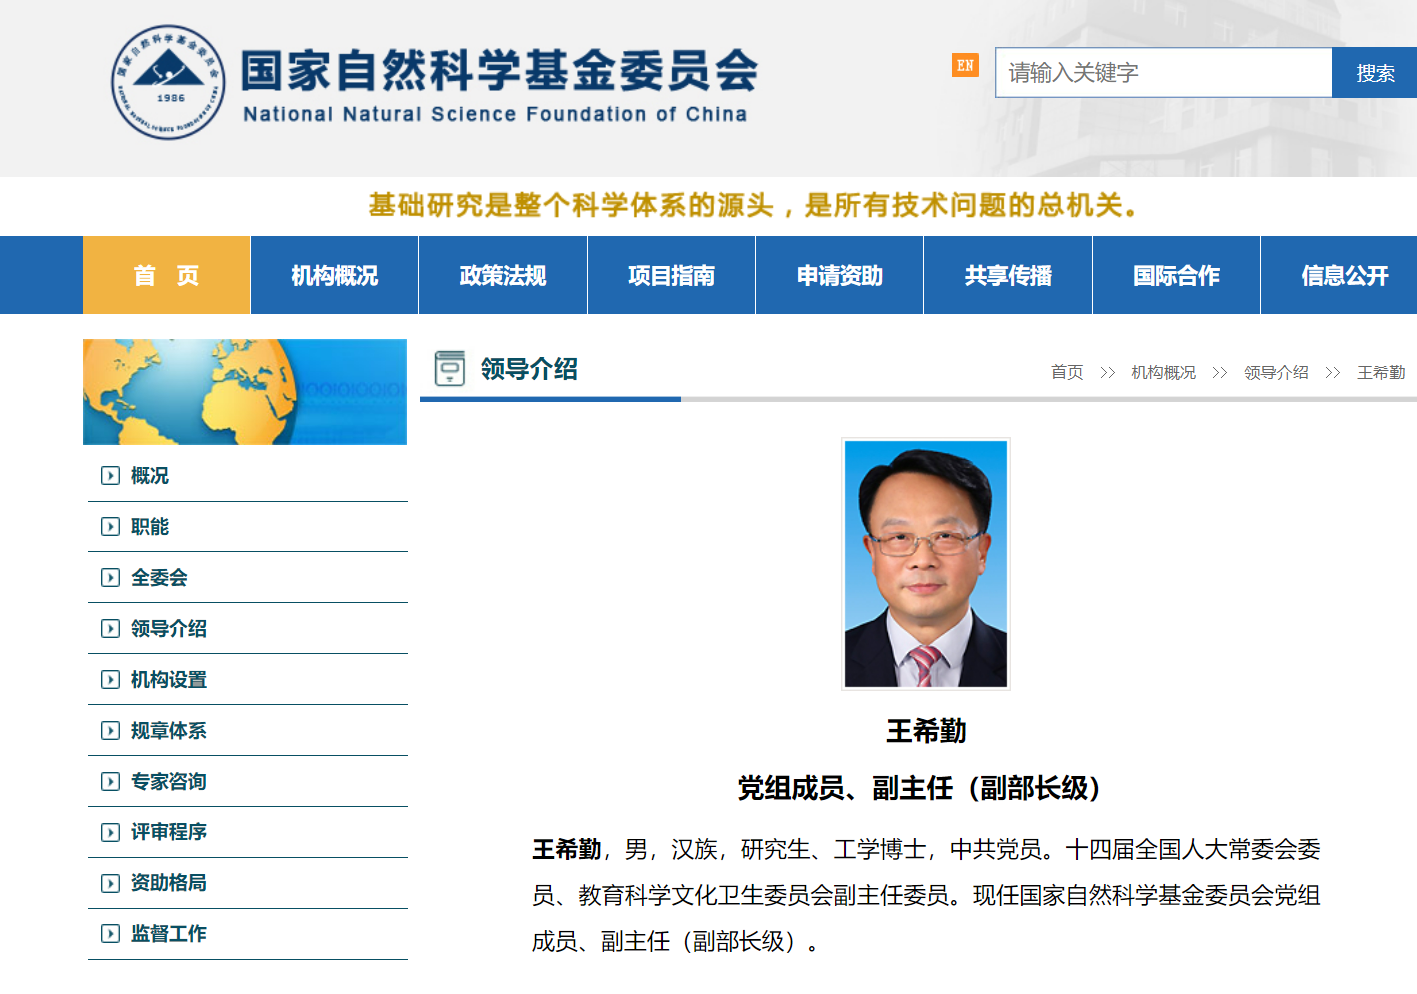The height and width of the screenshot is (994, 1417).
Task: Click the 搜索 search button
Action: pyautogui.click(x=1375, y=73)
